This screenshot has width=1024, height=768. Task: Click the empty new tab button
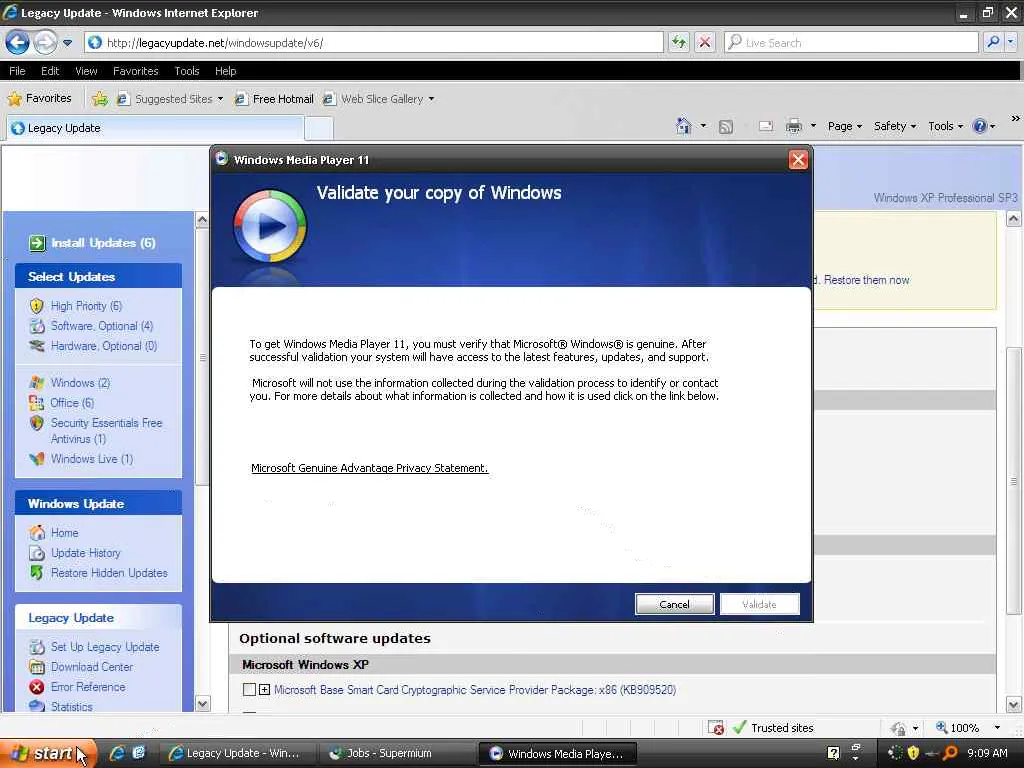pyautogui.click(x=319, y=128)
